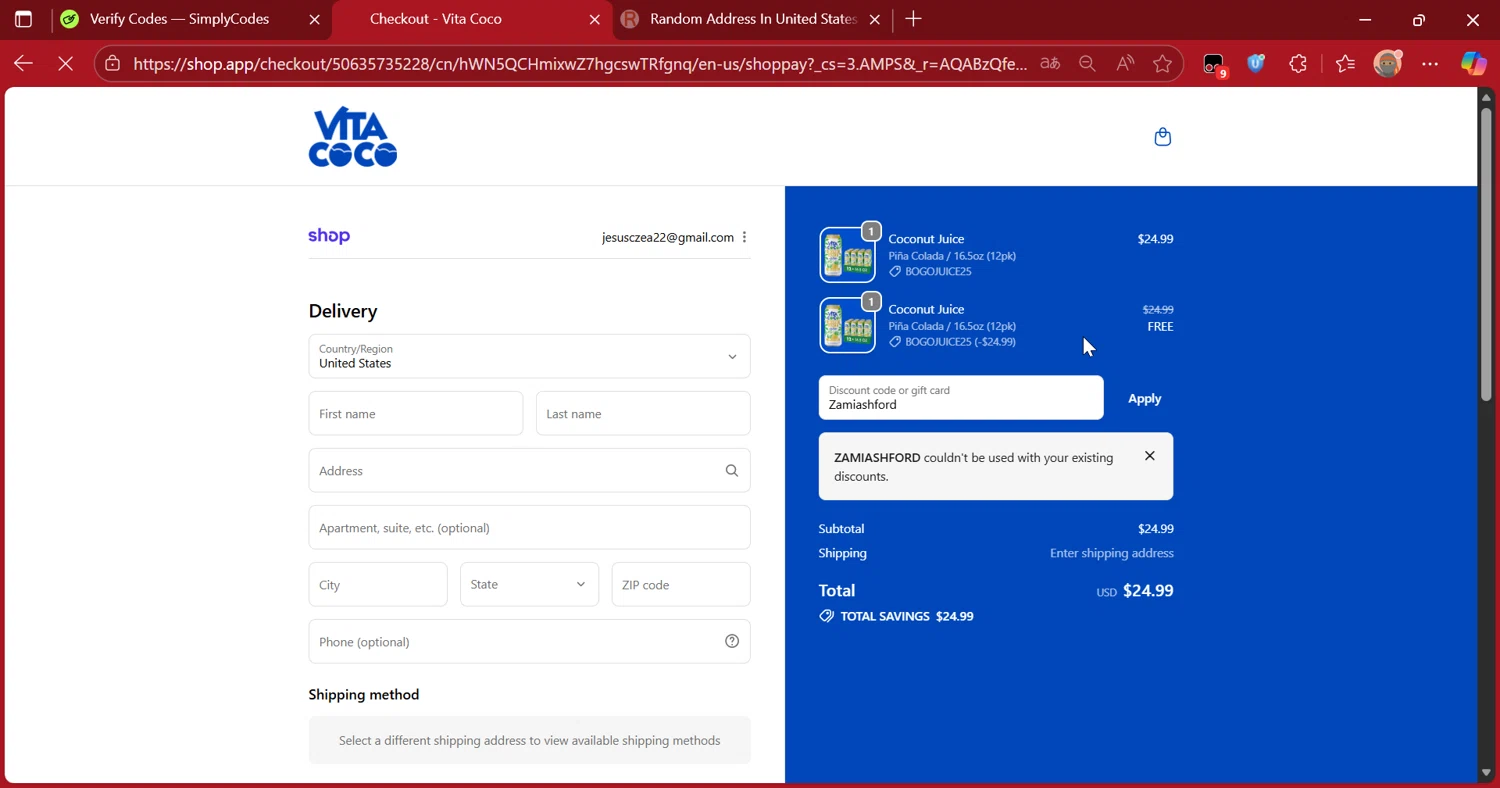Click the Phone (optional) field
Viewport: 1500px width, 788px height.
(529, 641)
